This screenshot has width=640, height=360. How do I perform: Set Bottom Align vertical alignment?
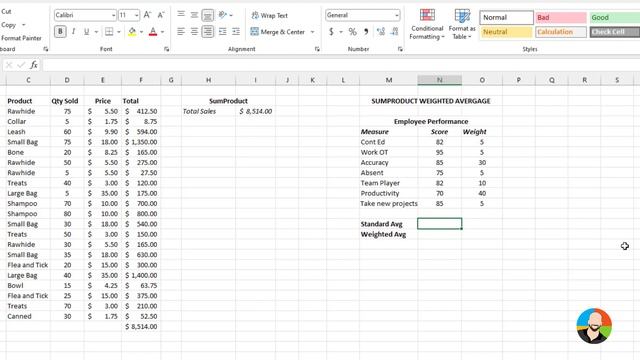[208, 15]
